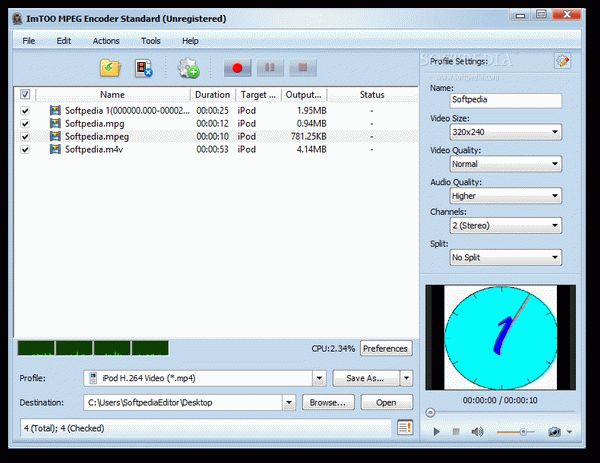Stop the preview playback
Image resolution: width=600 pixels, height=463 pixels.
[456, 432]
